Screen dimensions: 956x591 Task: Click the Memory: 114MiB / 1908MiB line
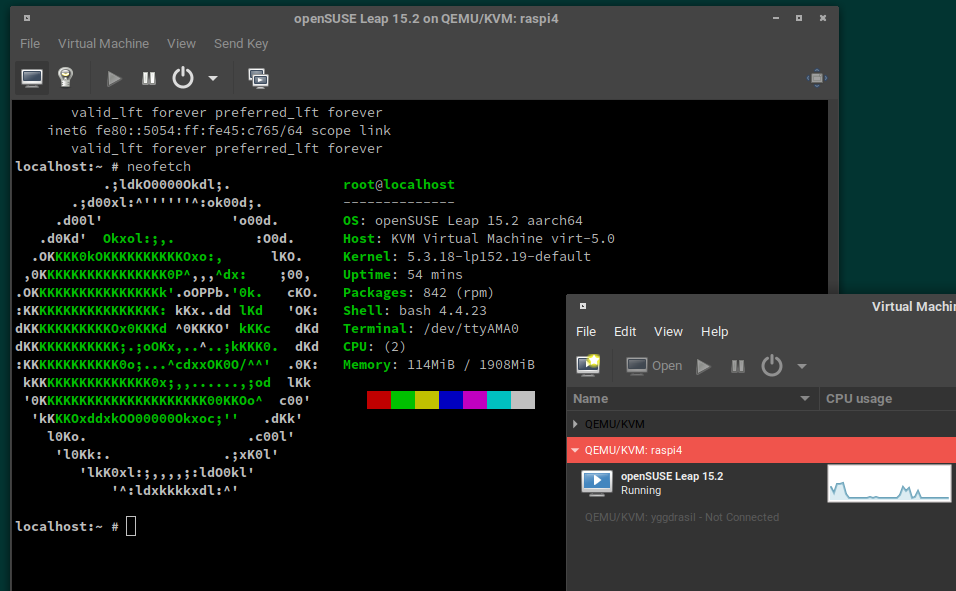pyautogui.click(x=438, y=365)
